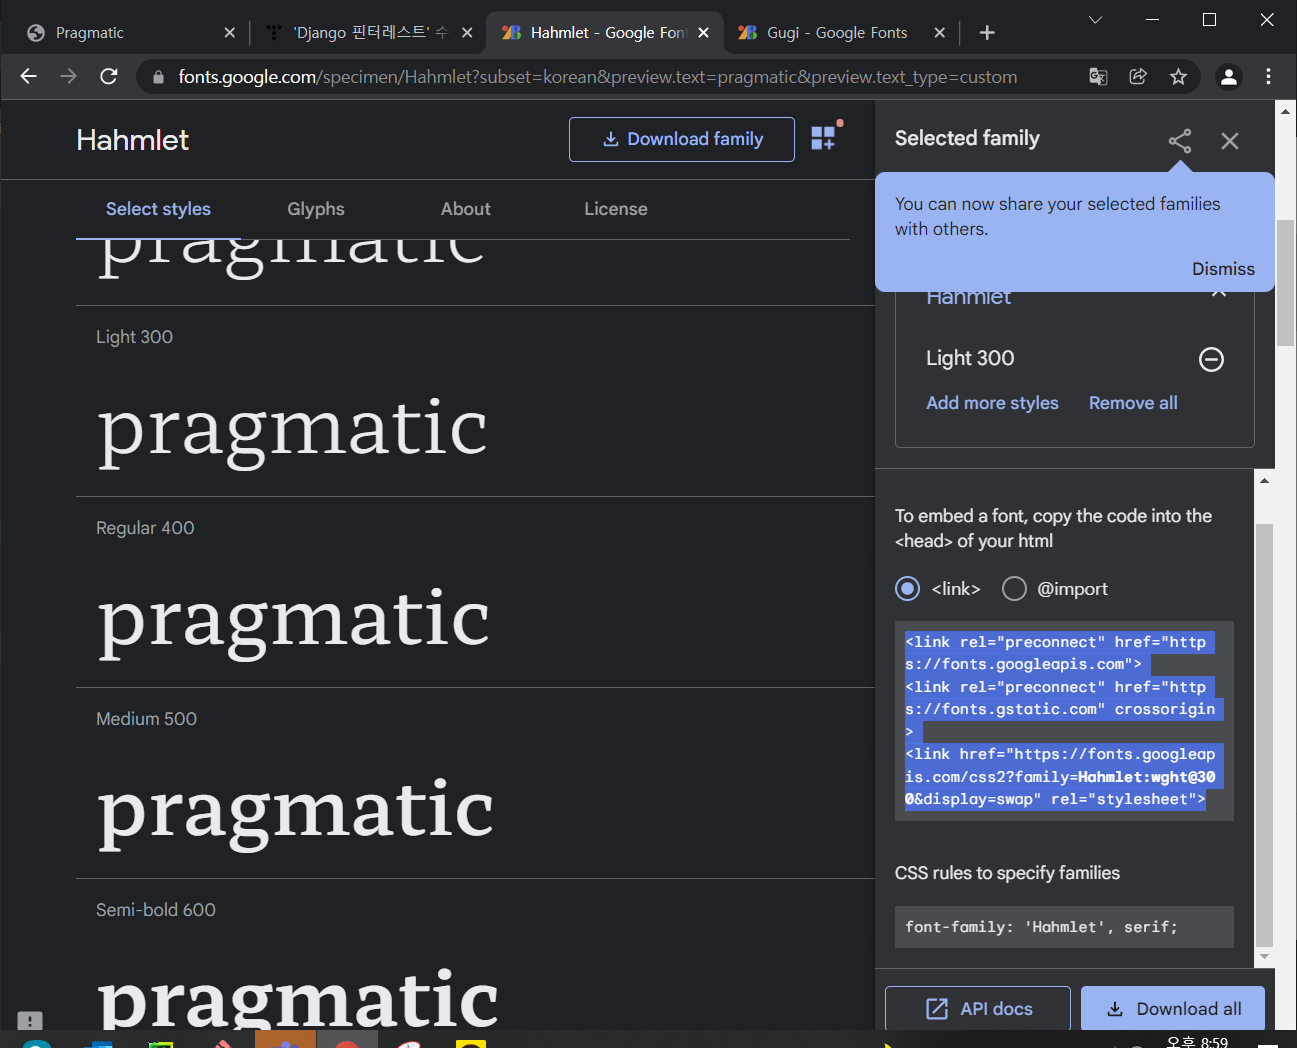Viewport: 1297px width, 1048px height.
Task: Select the Regular 400 pragmatic preview
Action: click(x=294, y=621)
